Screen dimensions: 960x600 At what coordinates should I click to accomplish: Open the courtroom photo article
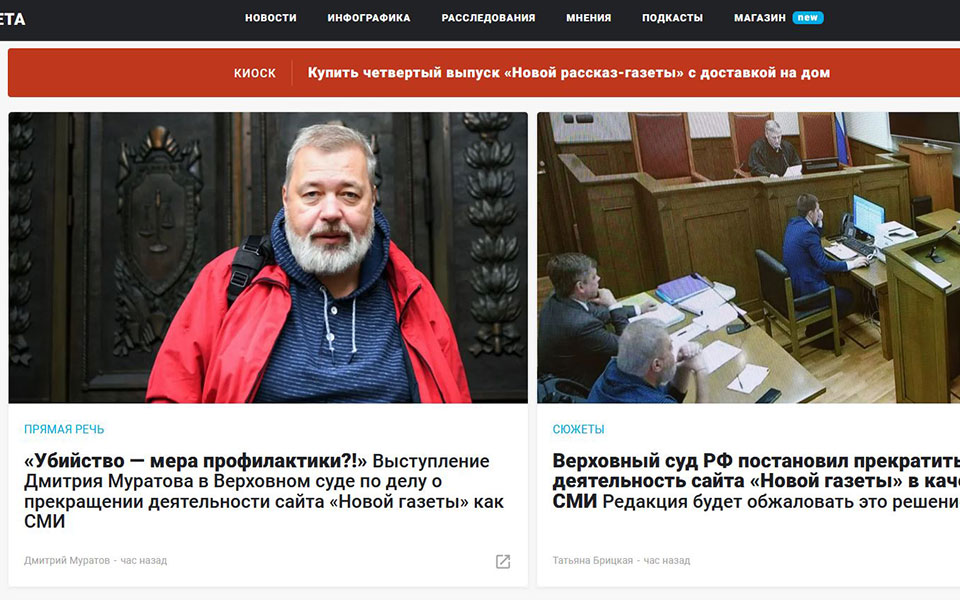[748, 257]
